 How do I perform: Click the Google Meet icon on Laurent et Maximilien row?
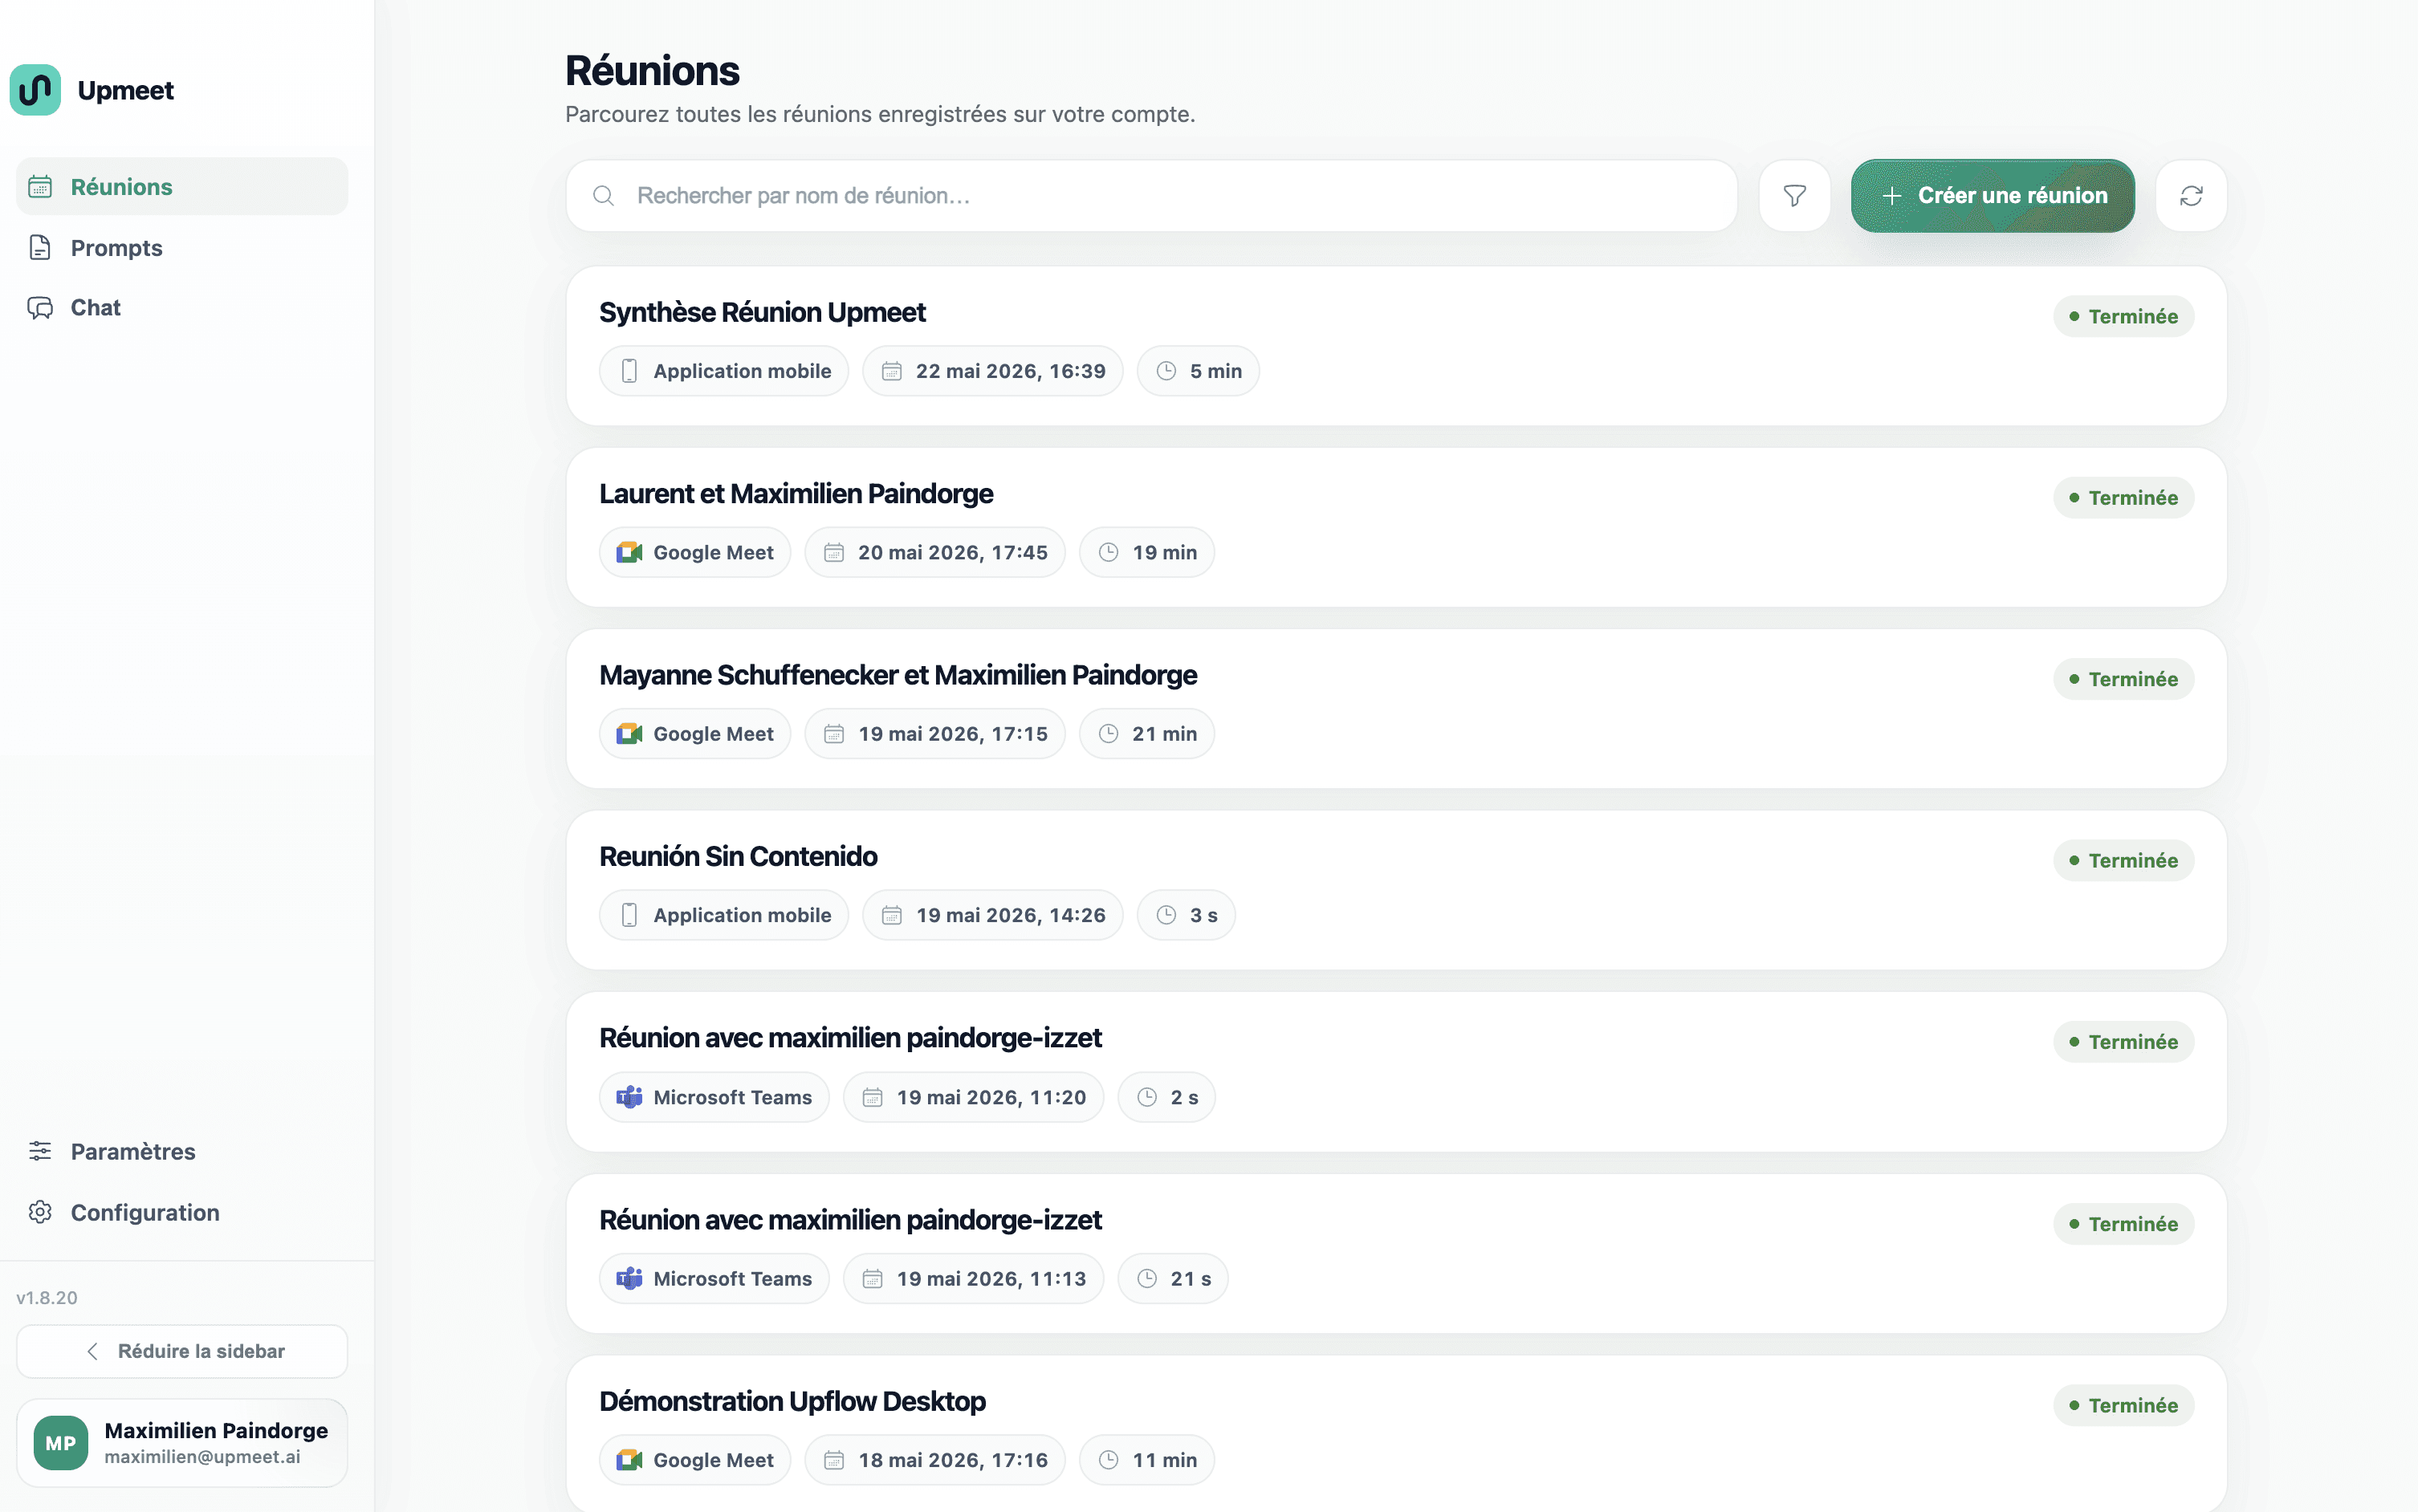point(629,553)
